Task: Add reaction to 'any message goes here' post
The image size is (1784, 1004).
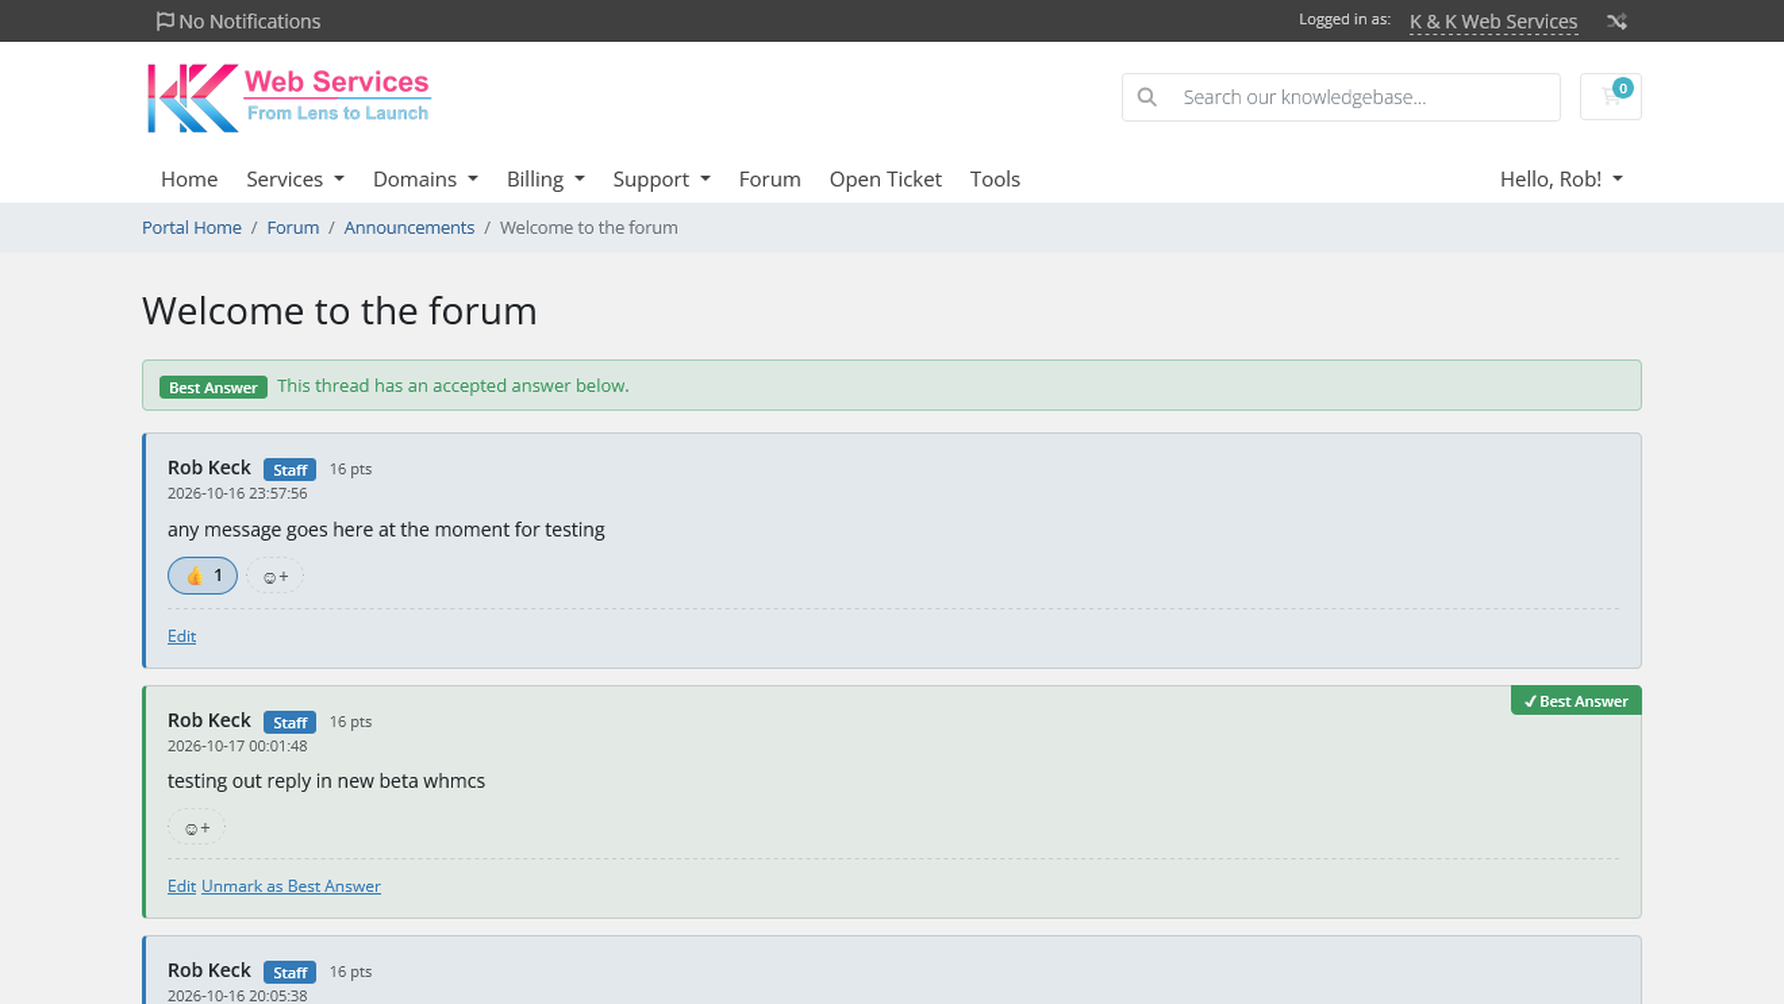Action: [275, 576]
